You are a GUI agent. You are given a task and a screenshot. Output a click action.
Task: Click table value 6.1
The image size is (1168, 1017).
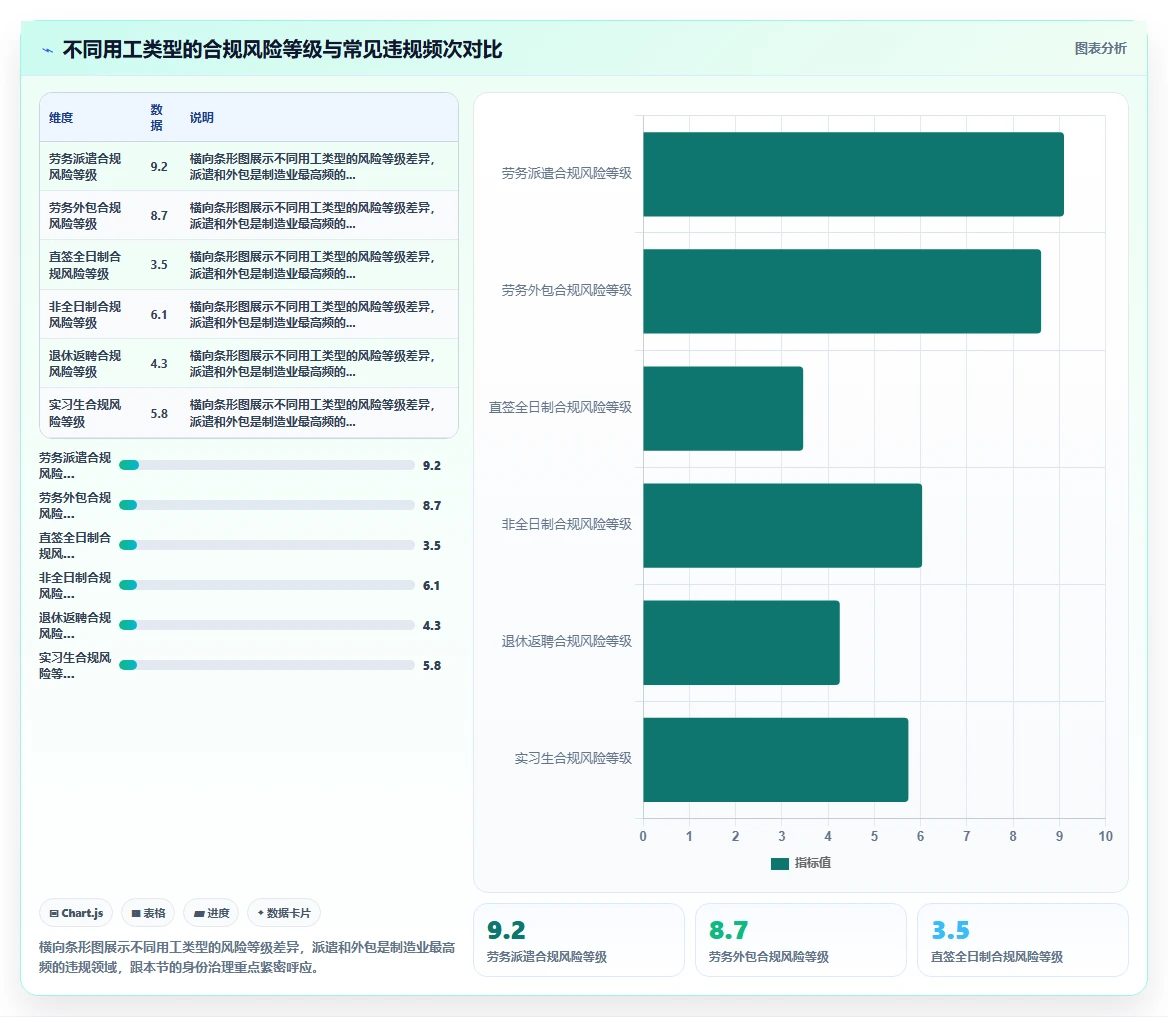pos(159,315)
